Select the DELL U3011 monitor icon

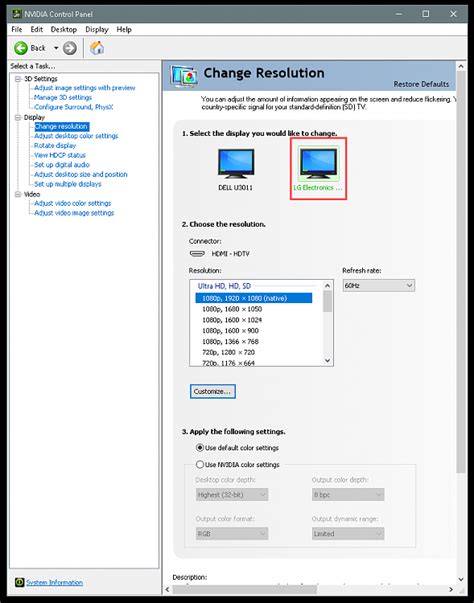click(x=236, y=164)
